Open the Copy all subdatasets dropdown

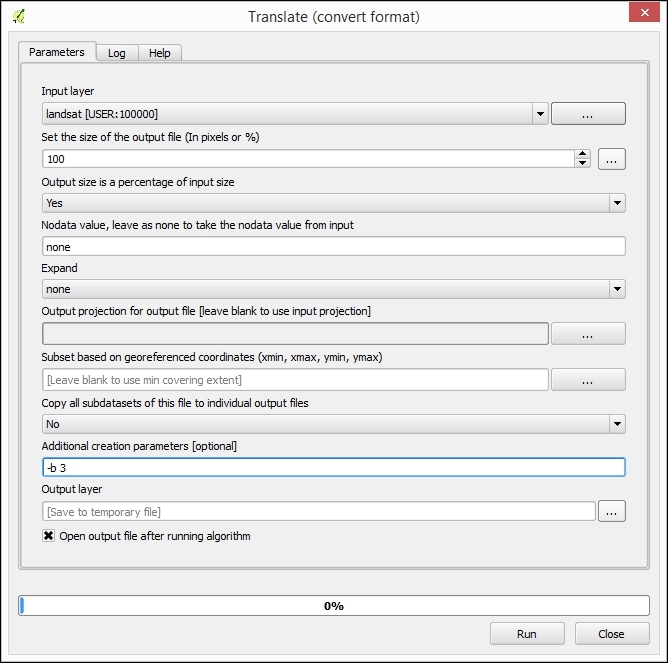pos(334,424)
